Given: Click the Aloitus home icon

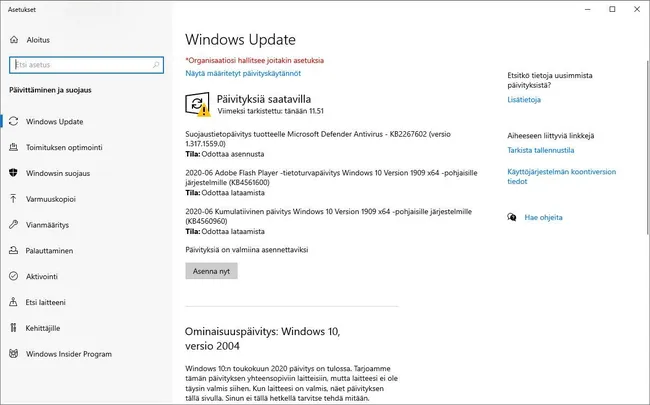Looking at the screenshot, I should point(14,40).
